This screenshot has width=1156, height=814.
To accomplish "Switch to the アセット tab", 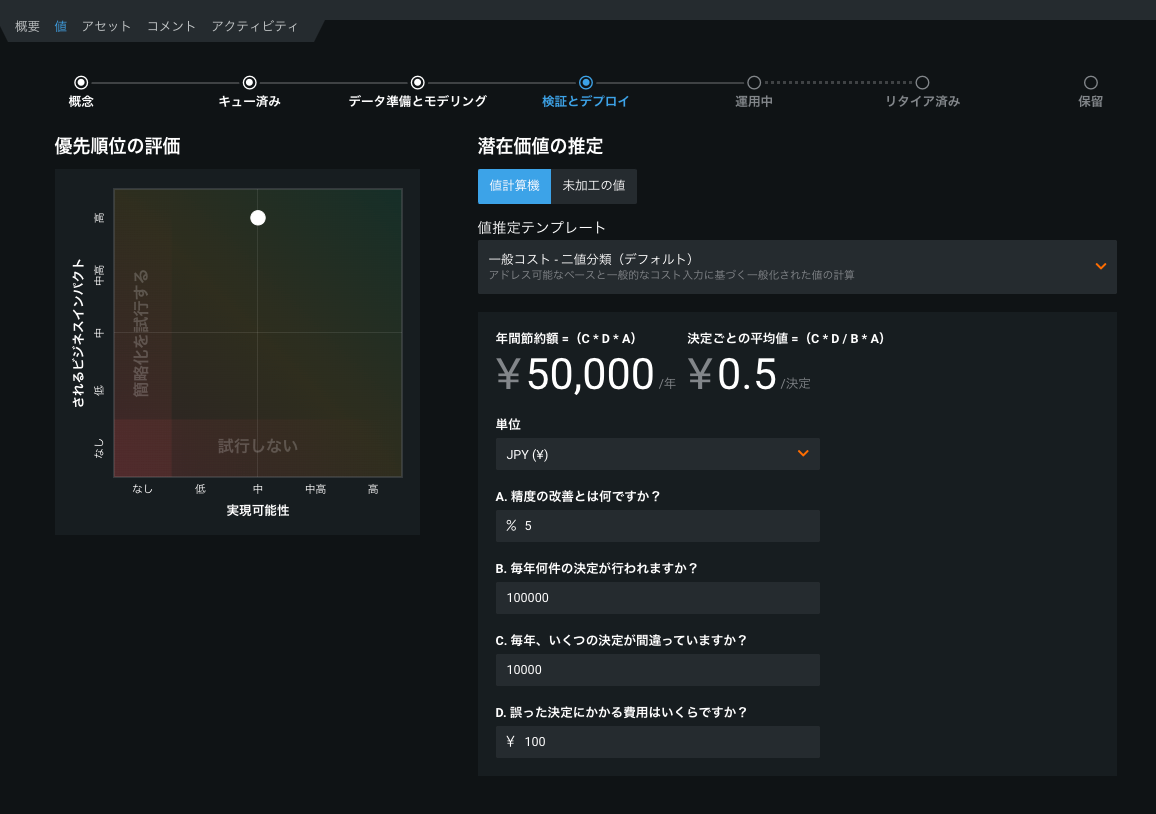I will point(106,26).
